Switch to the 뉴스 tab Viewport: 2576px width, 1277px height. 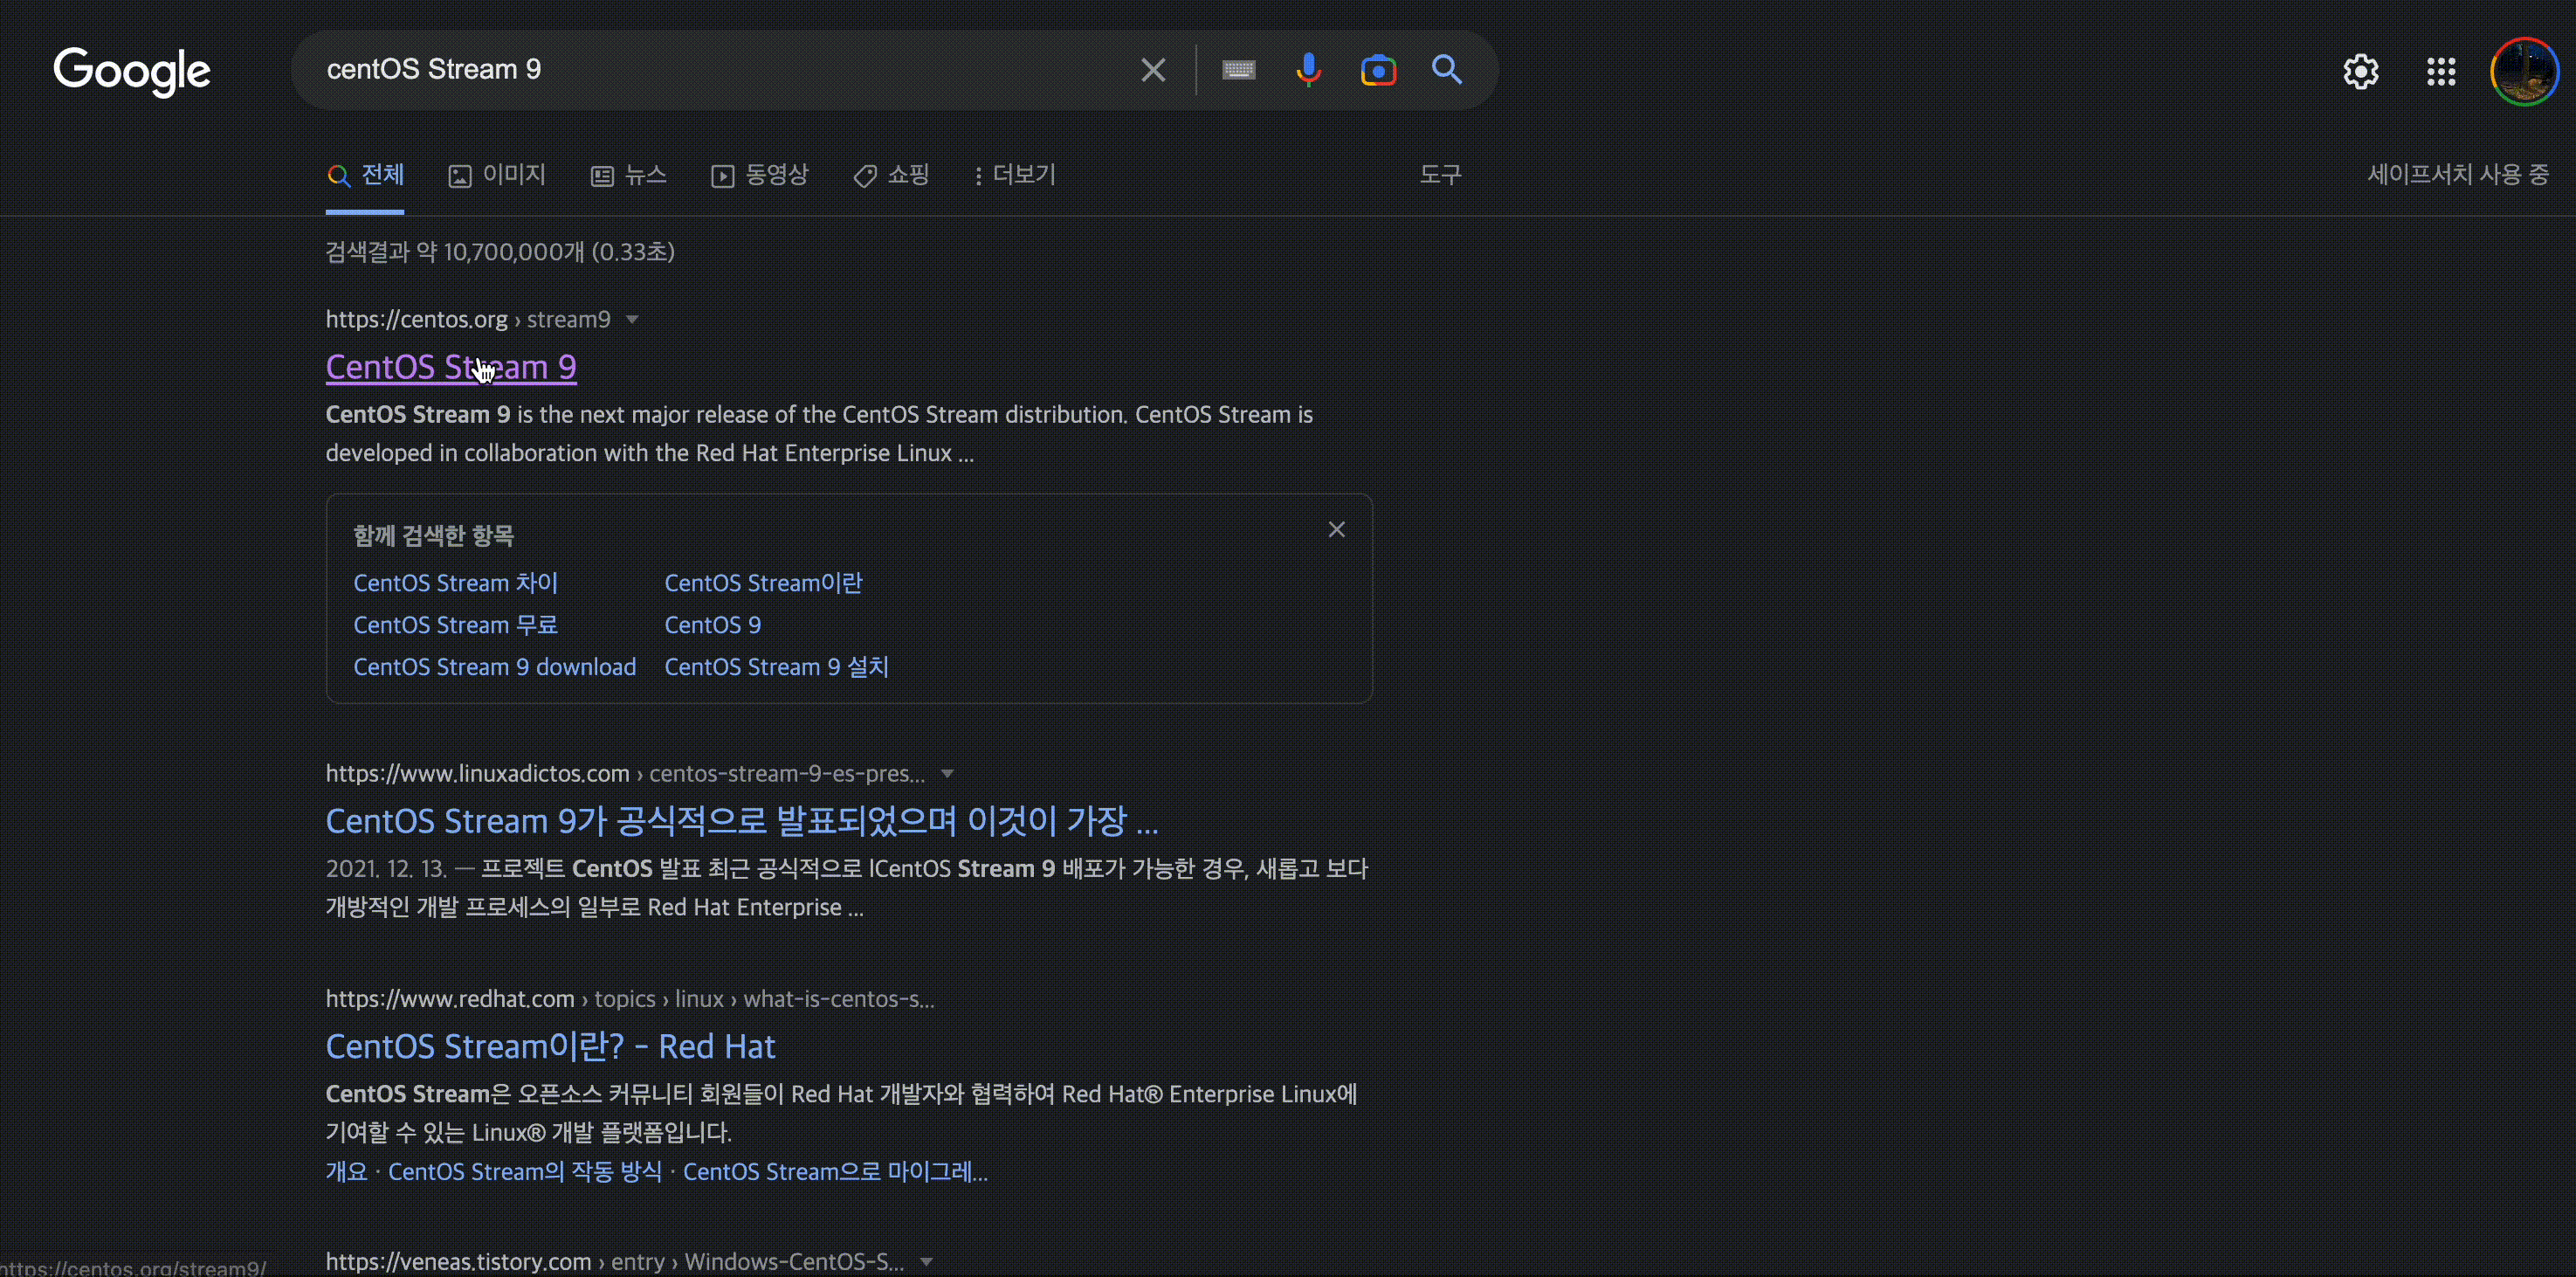[628, 175]
